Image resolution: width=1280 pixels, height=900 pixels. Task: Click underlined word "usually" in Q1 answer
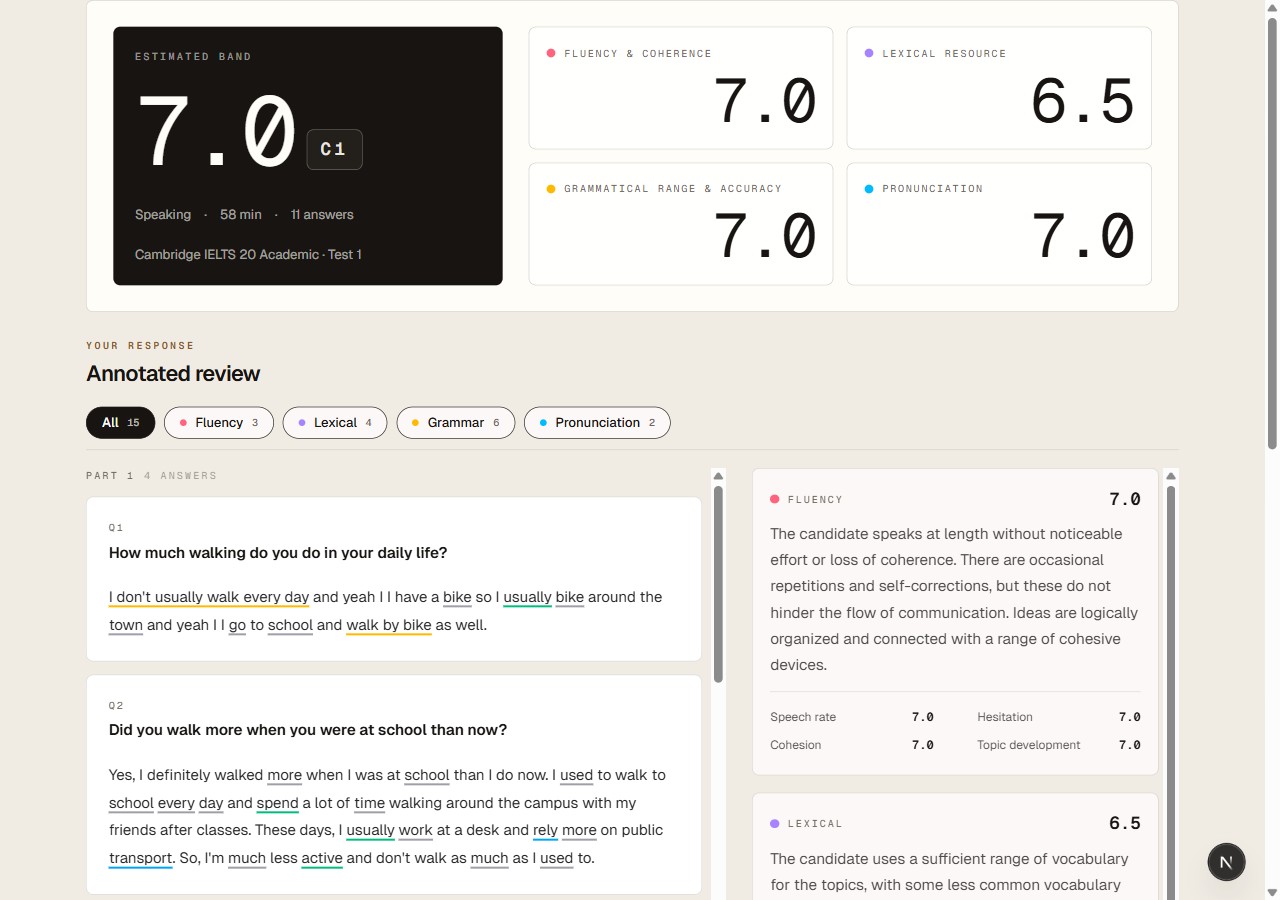click(x=527, y=597)
